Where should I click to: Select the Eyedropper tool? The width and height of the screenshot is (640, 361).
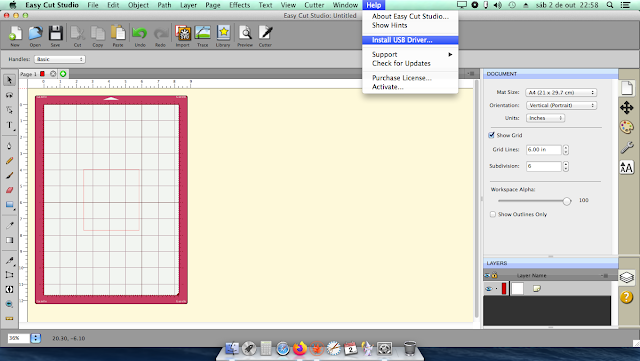pyautogui.click(x=9, y=225)
